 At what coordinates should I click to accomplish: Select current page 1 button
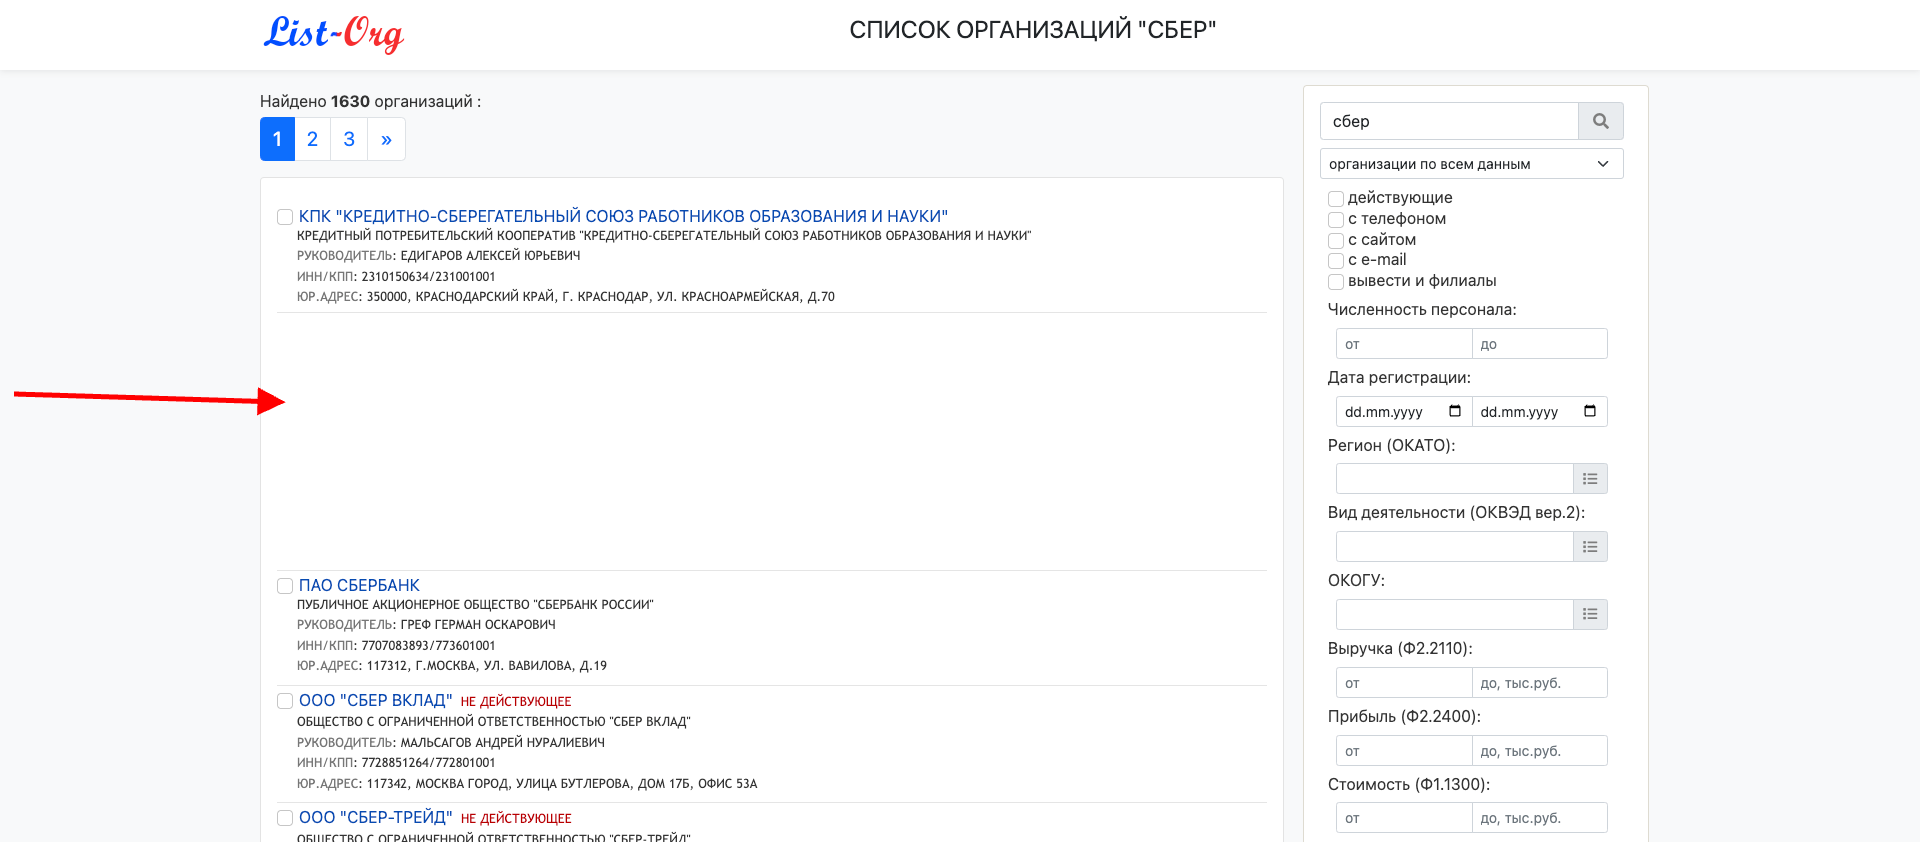point(277,139)
